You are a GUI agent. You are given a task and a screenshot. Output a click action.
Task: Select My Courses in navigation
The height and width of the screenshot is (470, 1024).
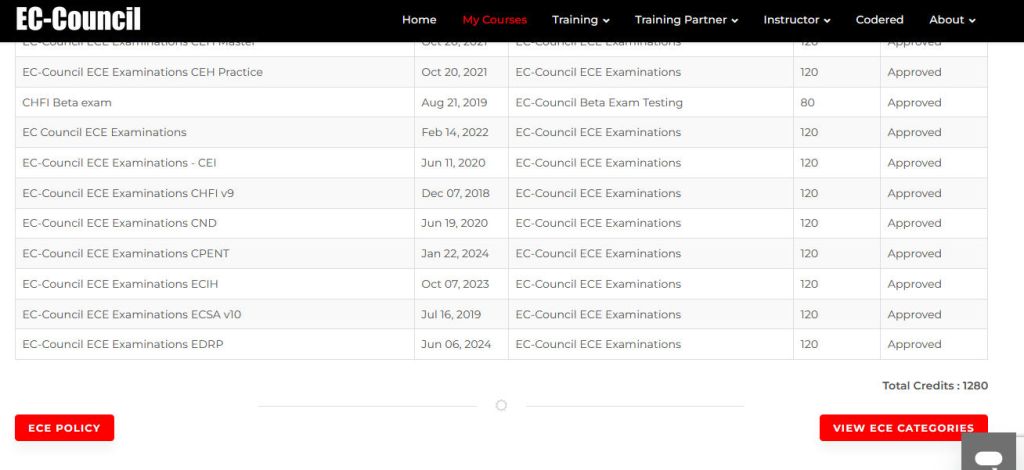coord(494,20)
